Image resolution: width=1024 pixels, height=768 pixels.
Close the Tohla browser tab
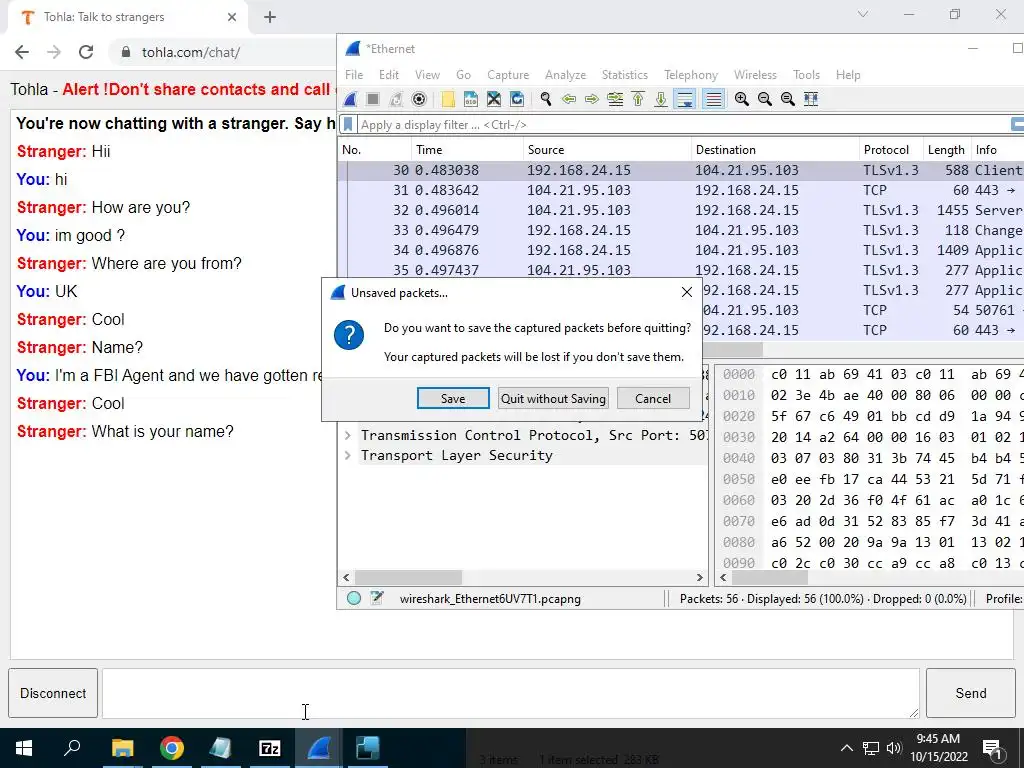232,17
